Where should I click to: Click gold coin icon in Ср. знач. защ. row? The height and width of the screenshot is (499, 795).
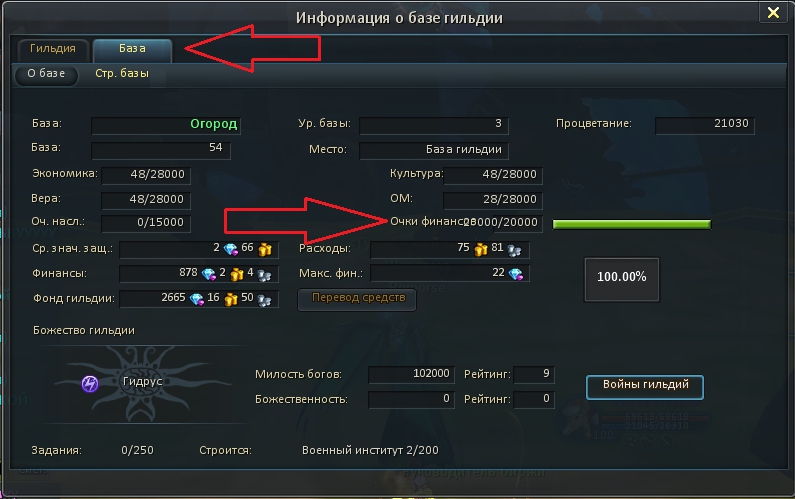[265, 249]
